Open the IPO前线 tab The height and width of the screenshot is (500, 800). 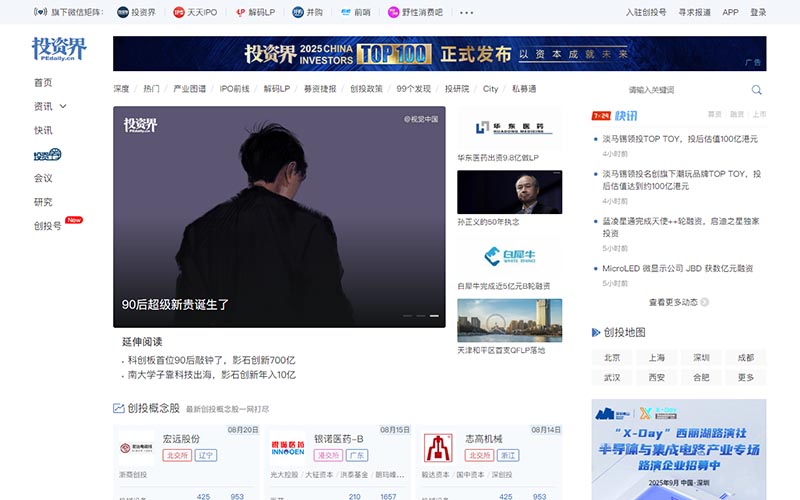235,89
